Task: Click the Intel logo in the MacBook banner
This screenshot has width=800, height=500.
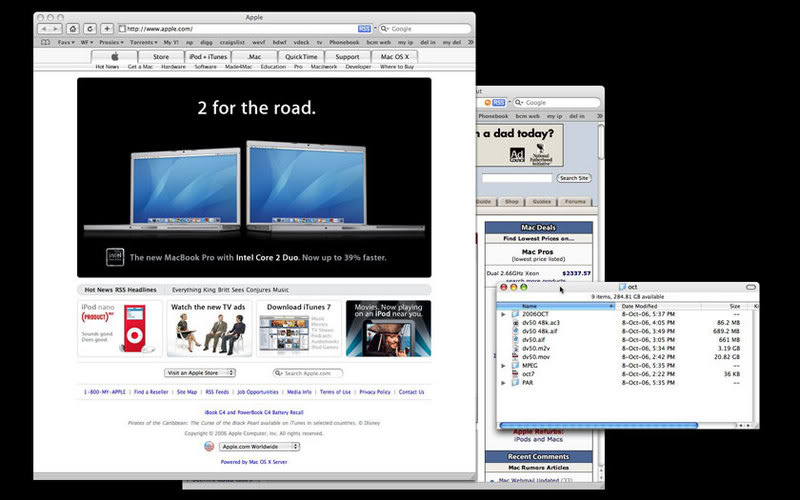Action: pyautogui.click(x=115, y=257)
